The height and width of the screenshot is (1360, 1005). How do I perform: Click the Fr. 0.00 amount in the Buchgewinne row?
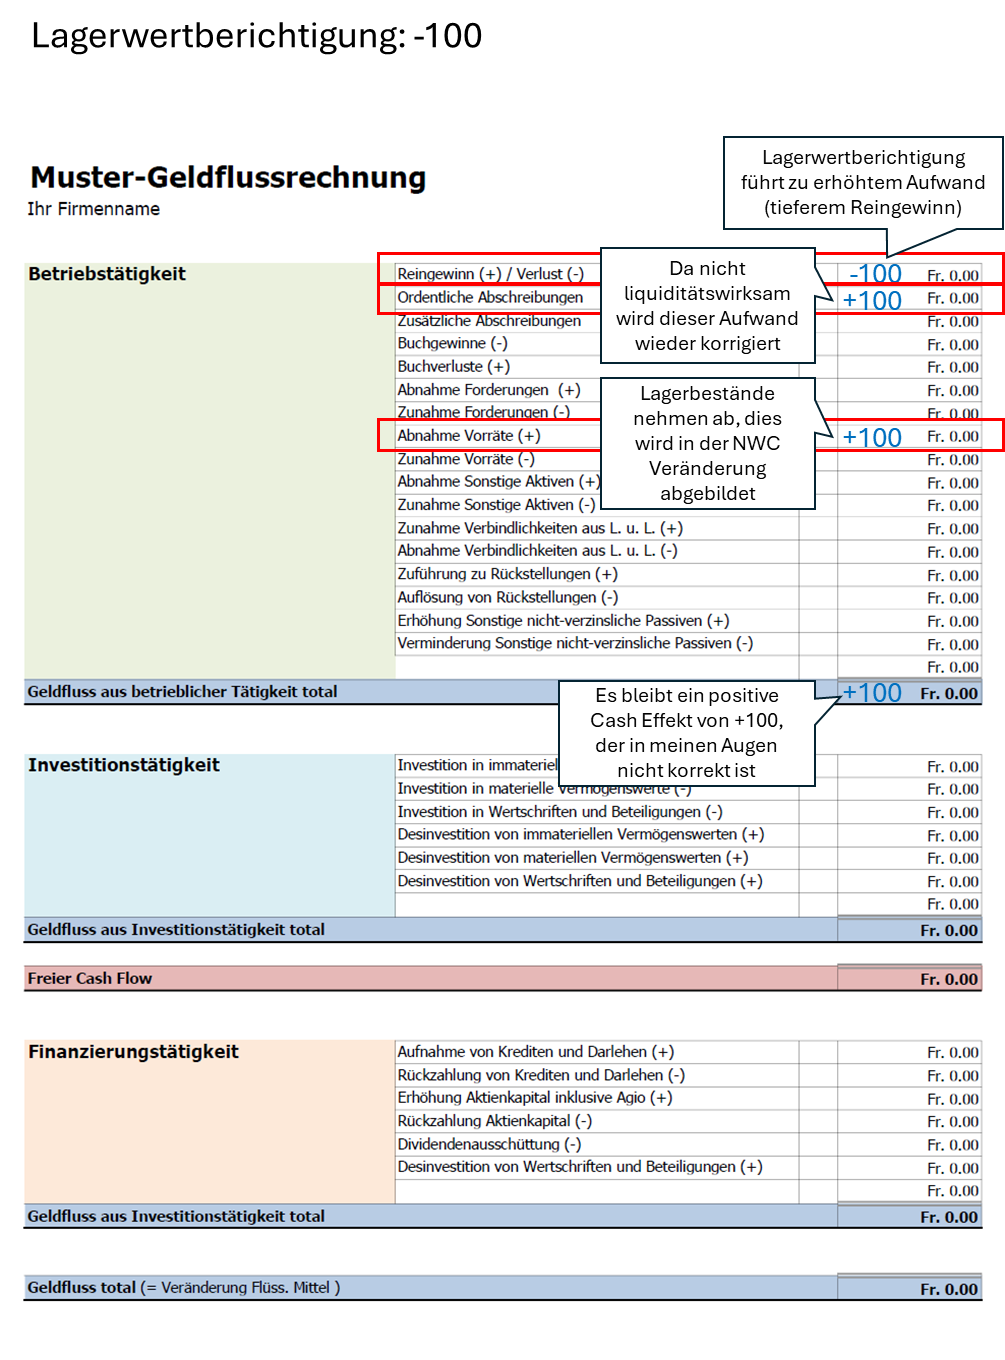pyautogui.click(x=953, y=345)
